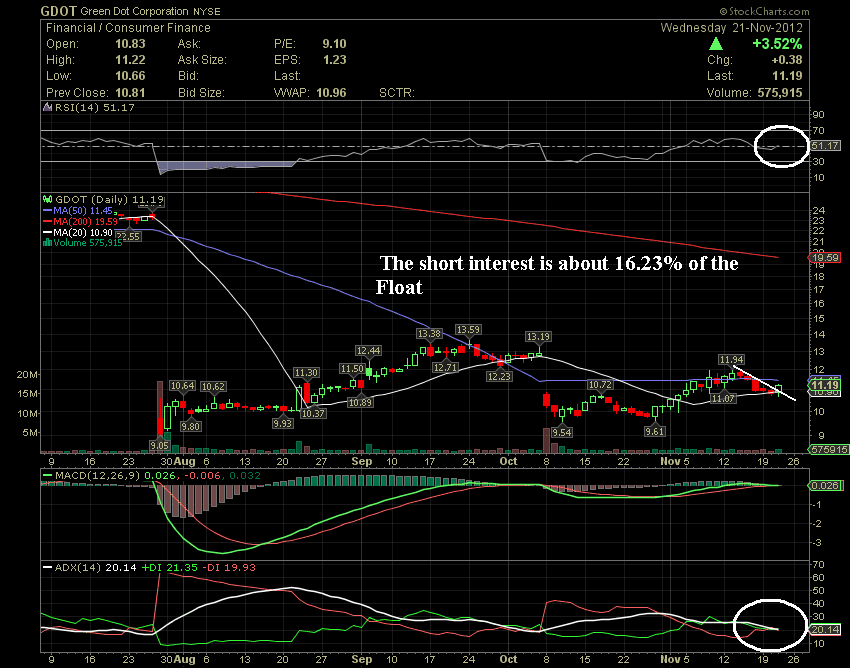Click the Chg value +0.38
Image resolution: width=850 pixels, height=668 pixels.
click(x=787, y=60)
